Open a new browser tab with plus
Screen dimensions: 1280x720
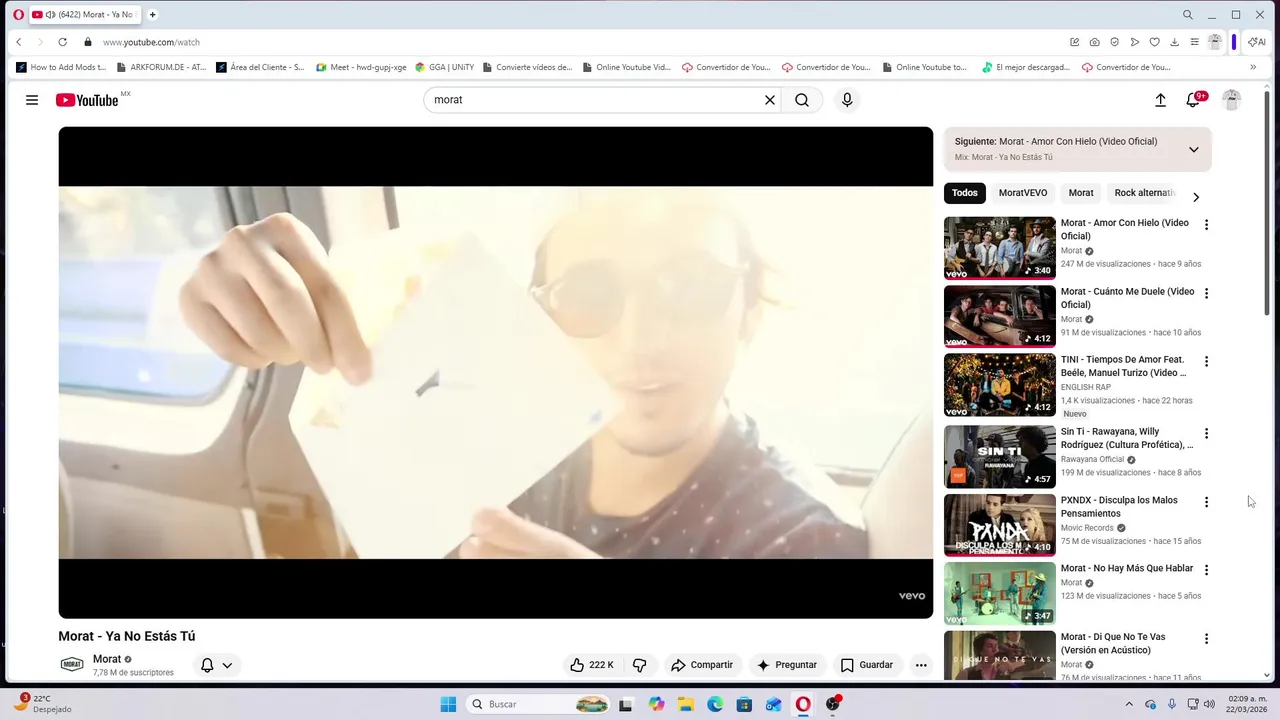153,15
